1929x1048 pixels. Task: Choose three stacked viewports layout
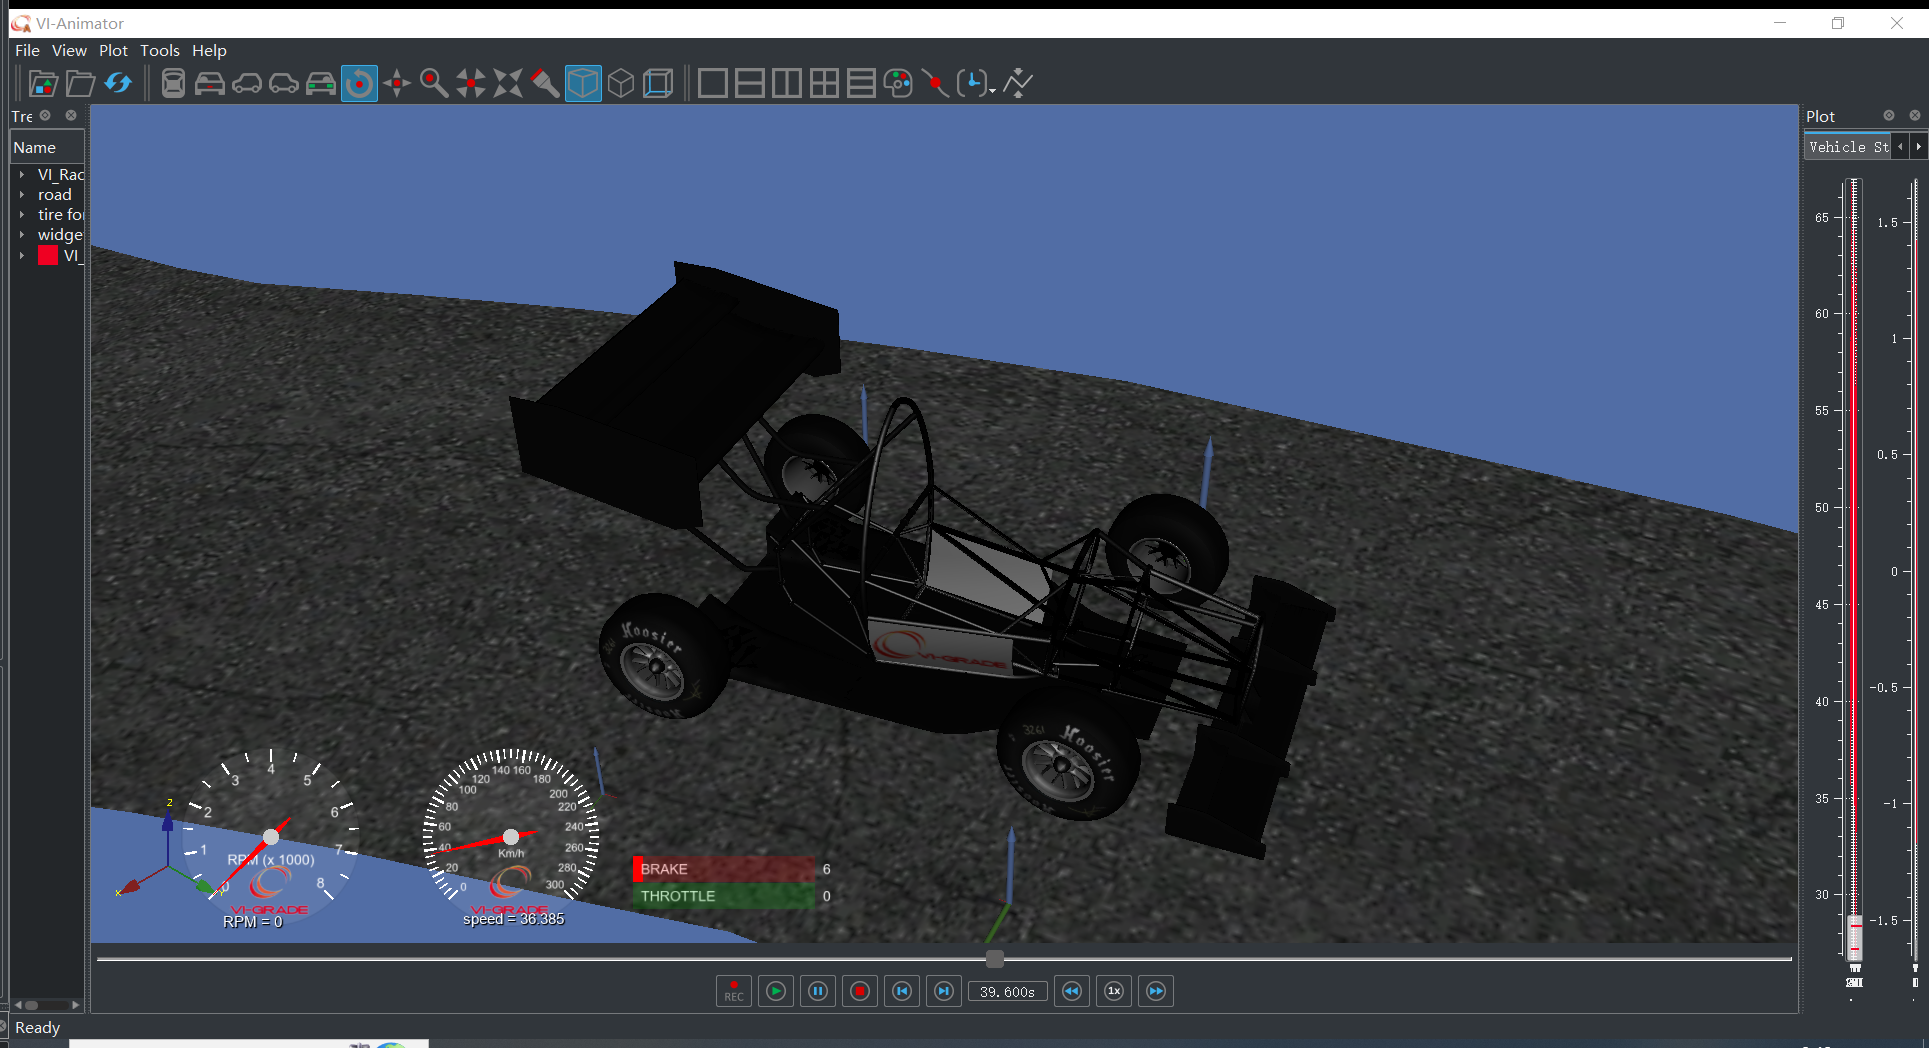pyautogui.click(x=861, y=84)
